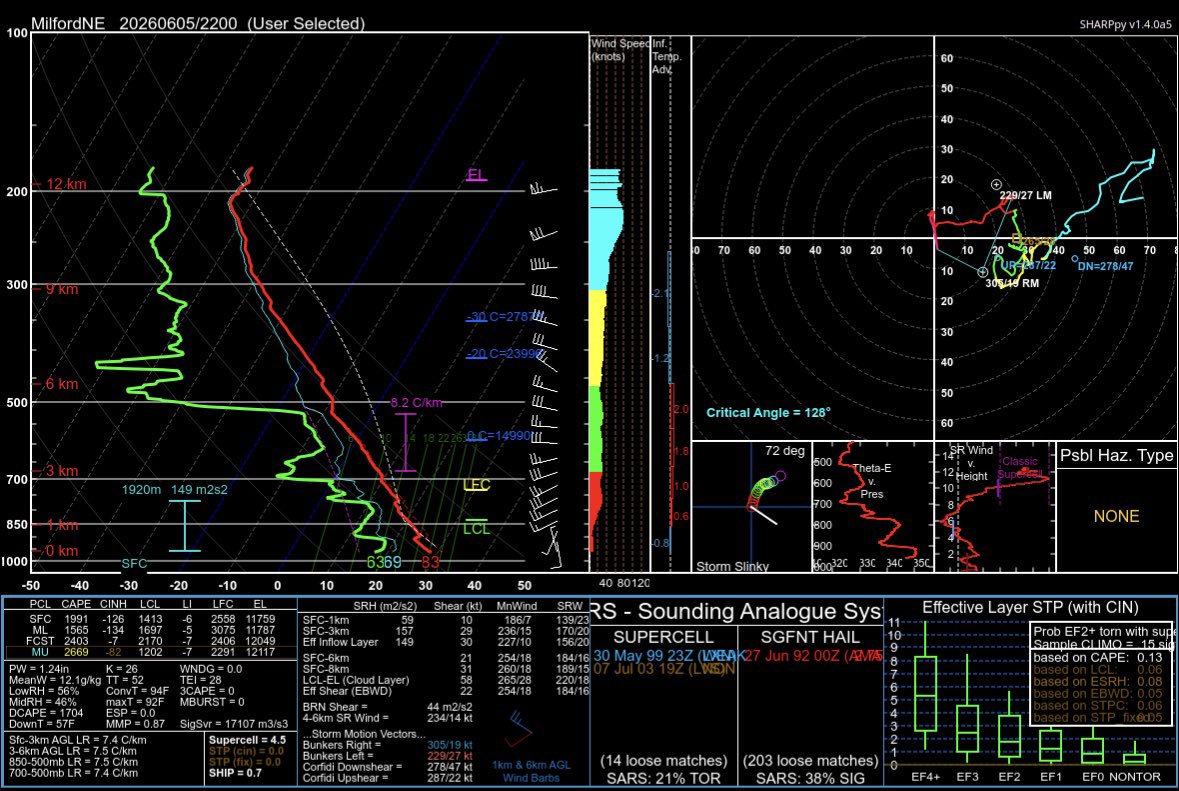Screen dimensions: 1179x791
Task: Click the Corfidi Downshear = 278/47 kt row
Action: (387, 767)
